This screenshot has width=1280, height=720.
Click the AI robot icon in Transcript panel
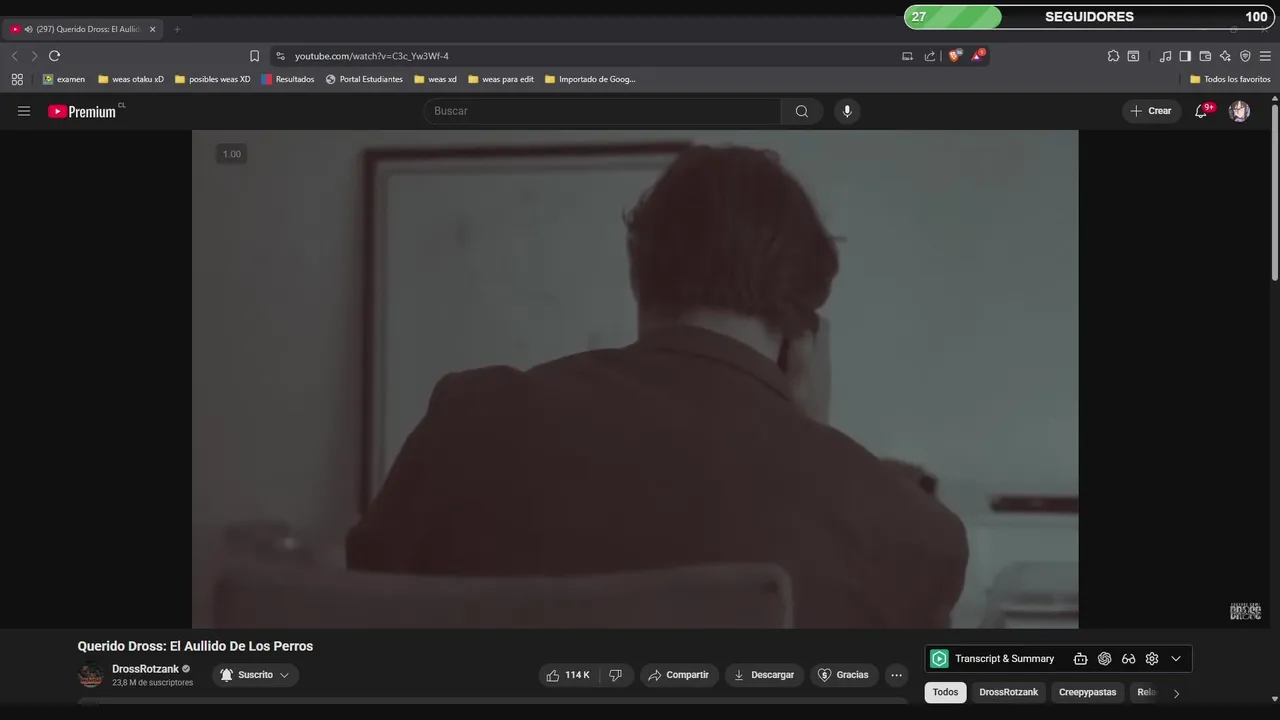coord(1080,659)
